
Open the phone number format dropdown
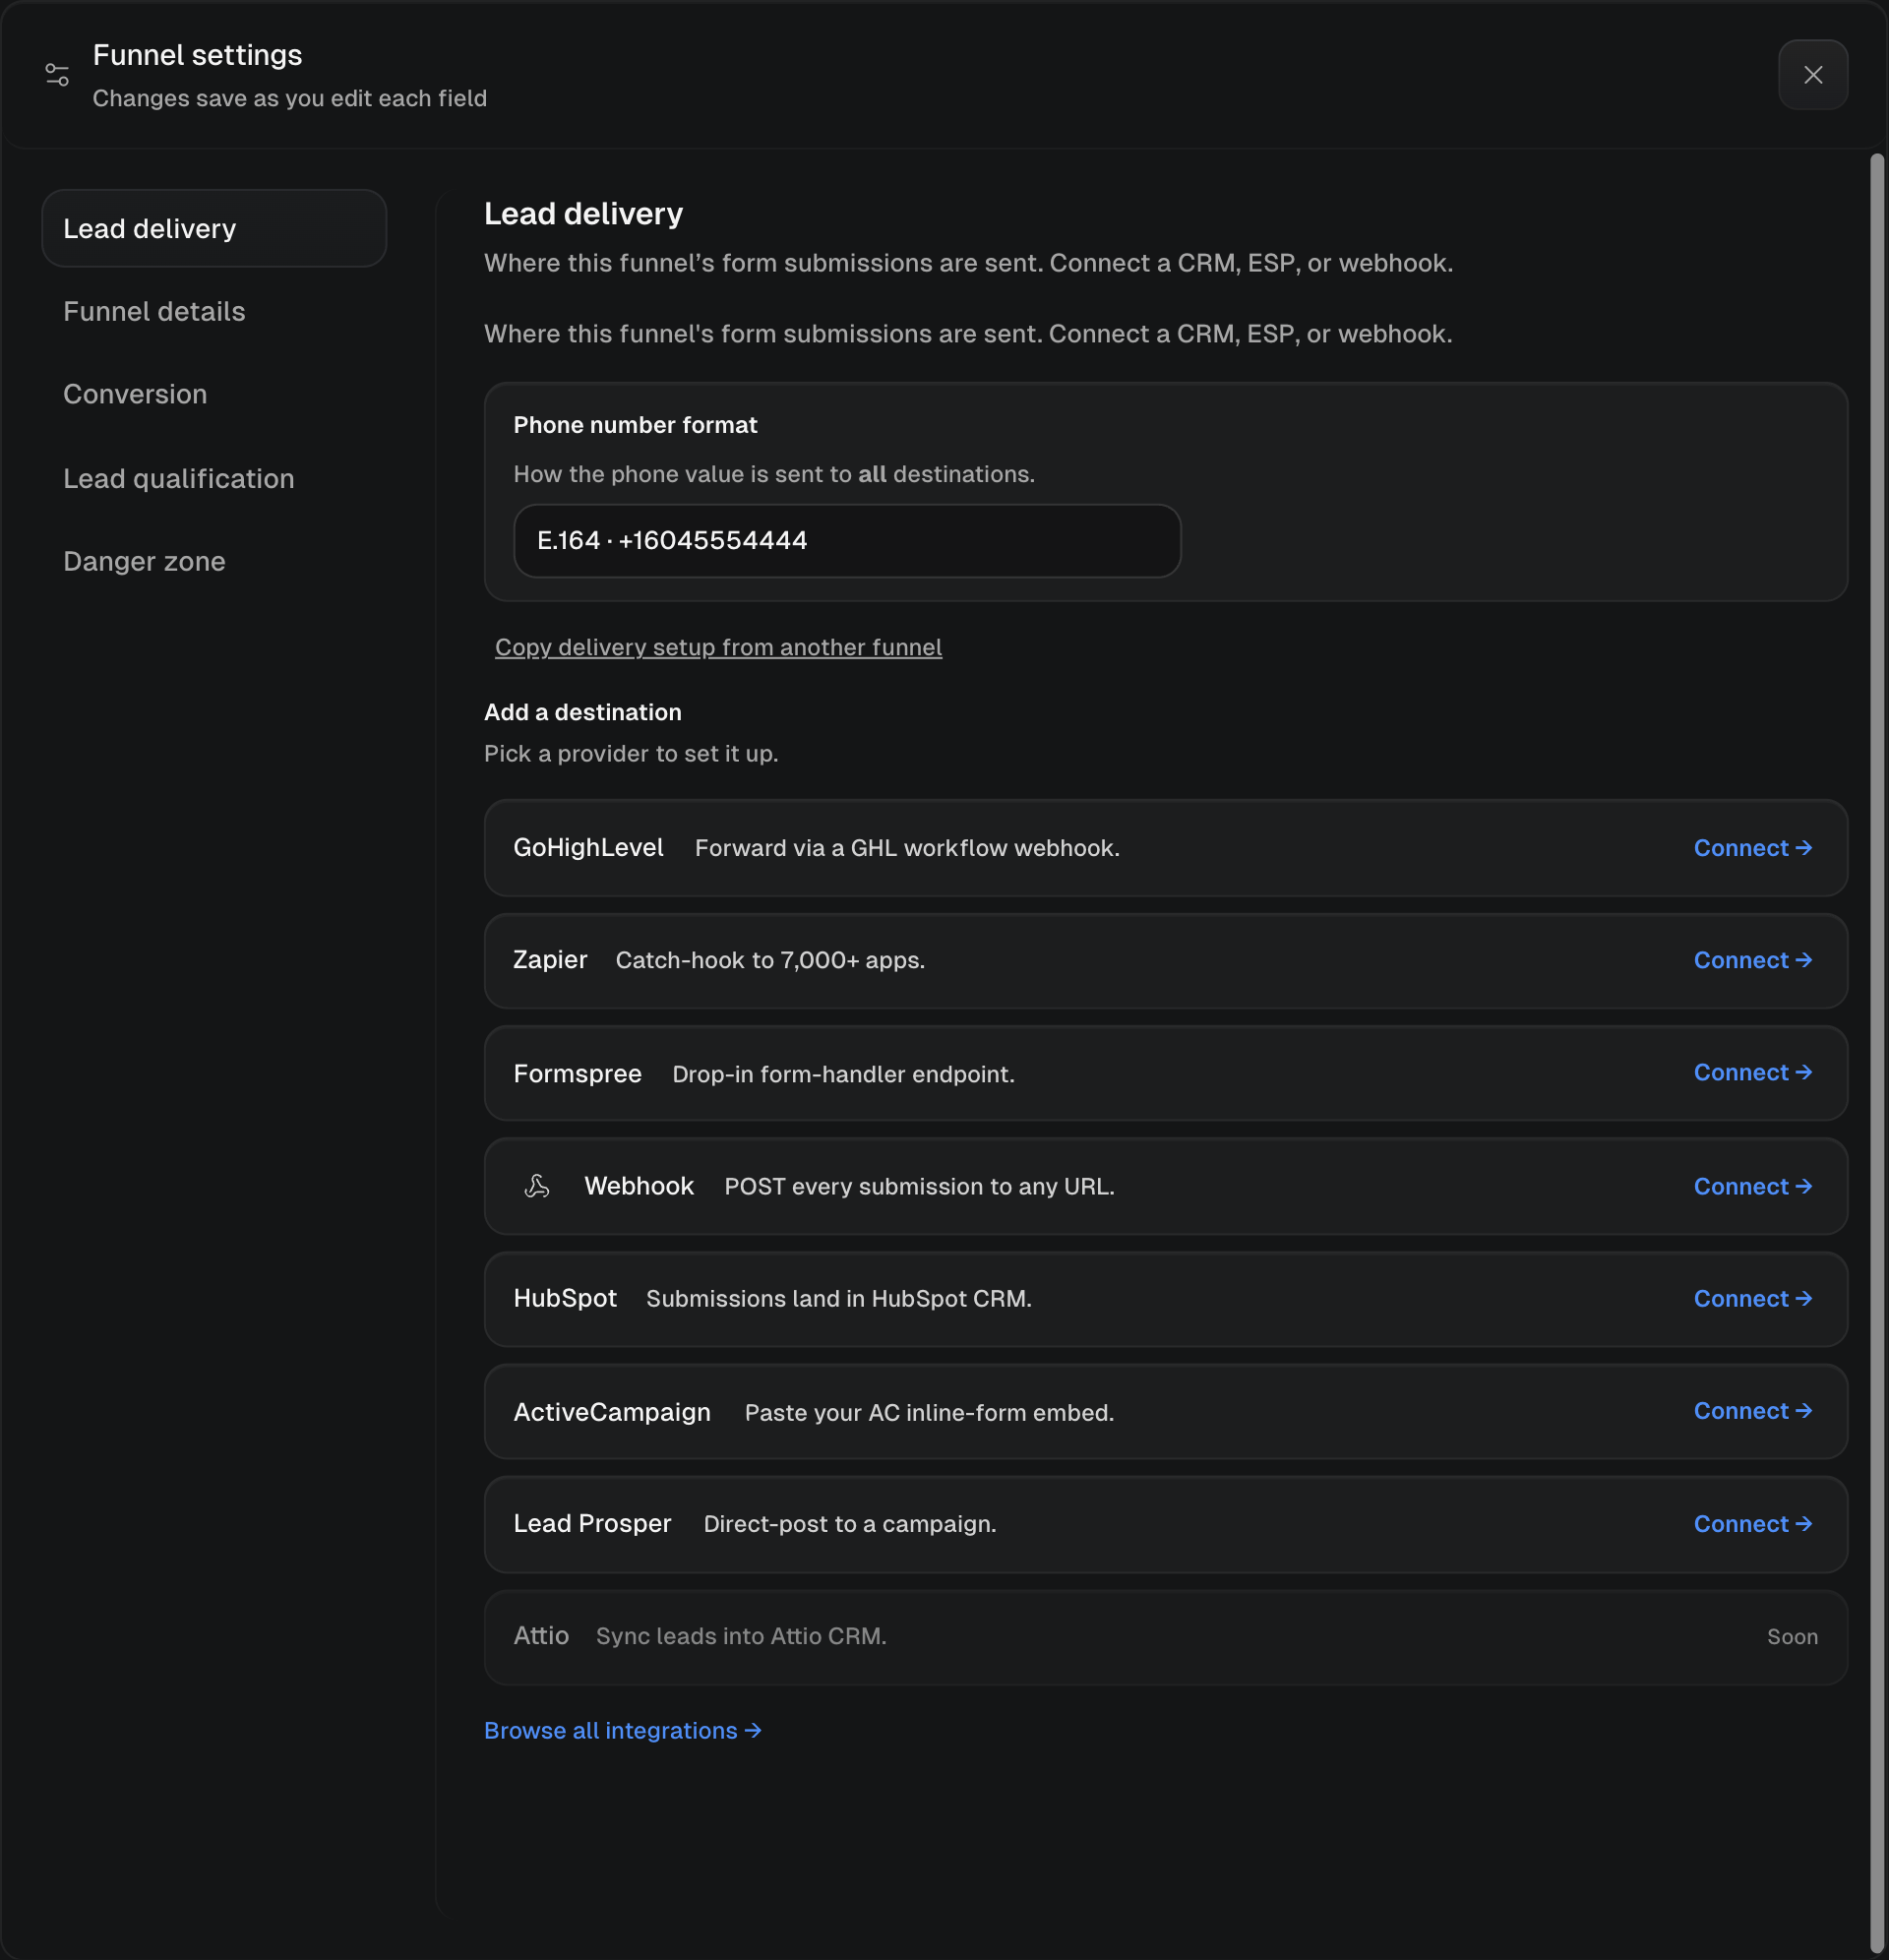click(847, 540)
